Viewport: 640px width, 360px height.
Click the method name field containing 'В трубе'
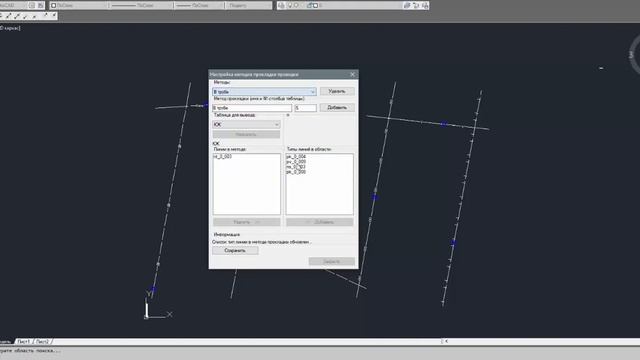(x=252, y=108)
